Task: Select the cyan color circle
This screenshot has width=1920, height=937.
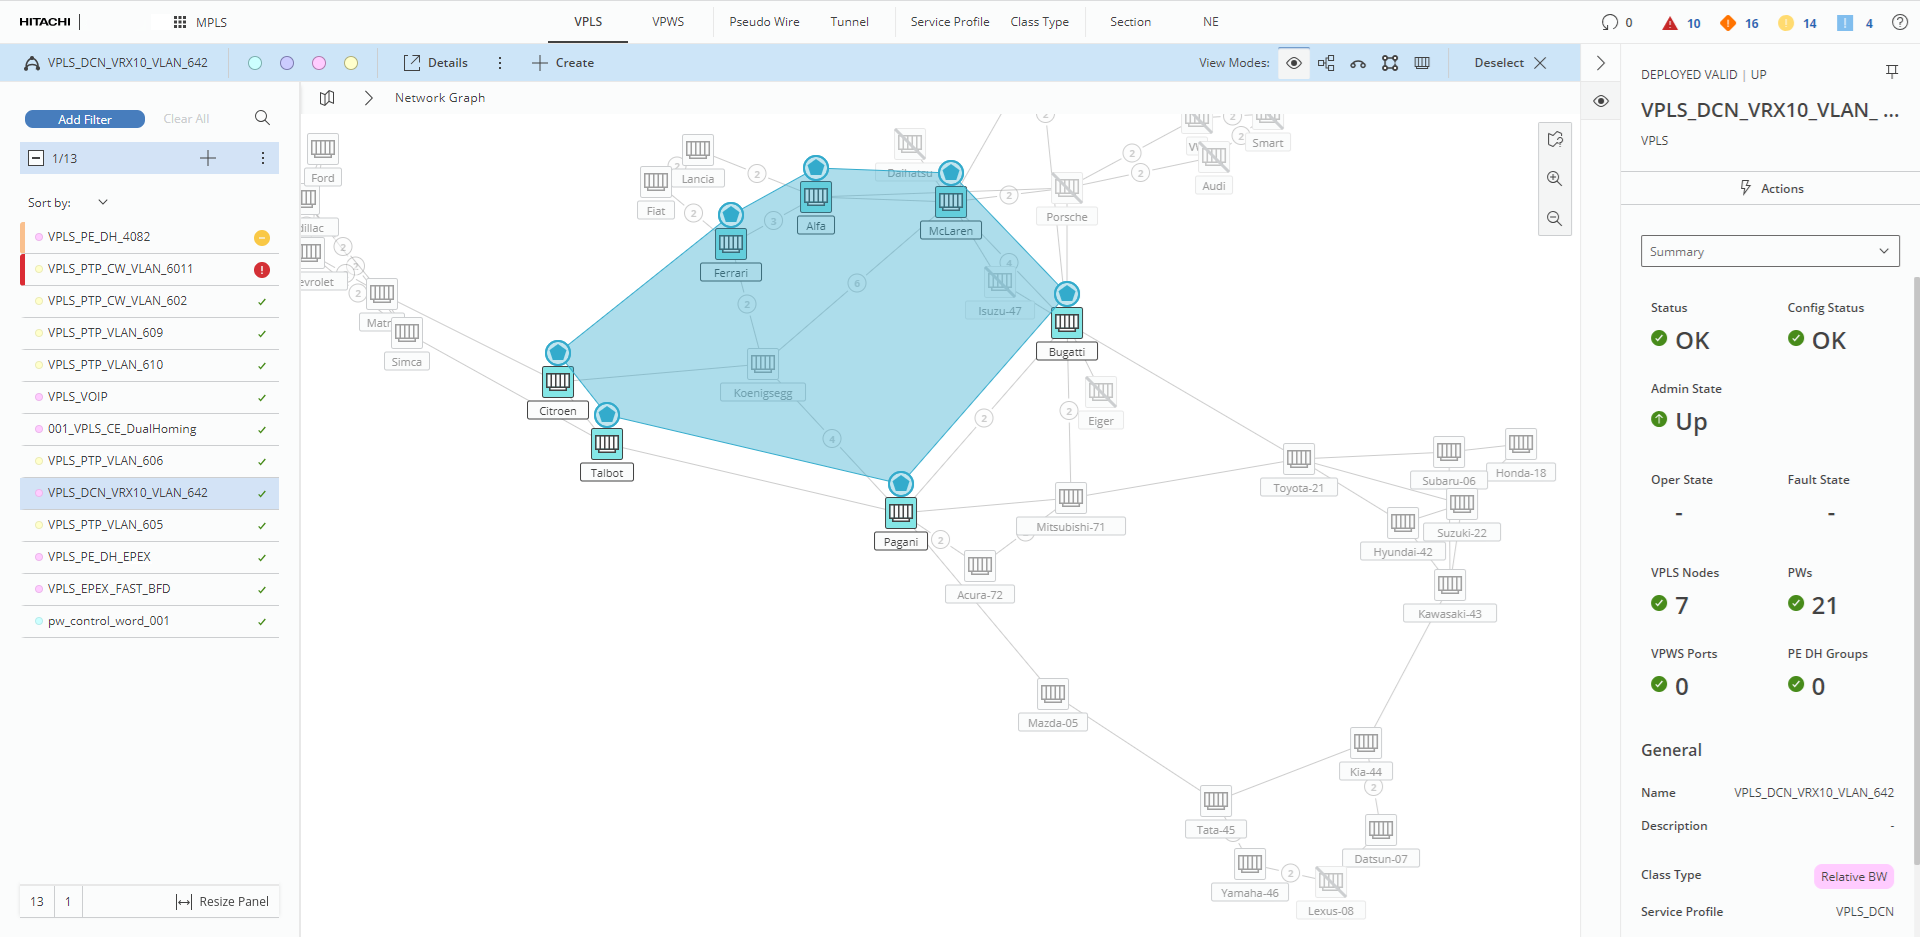Action: (255, 63)
